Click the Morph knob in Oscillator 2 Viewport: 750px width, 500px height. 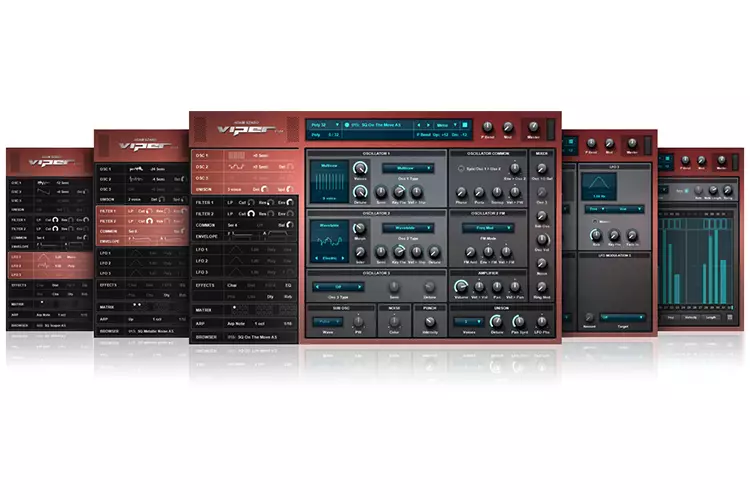click(360, 228)
